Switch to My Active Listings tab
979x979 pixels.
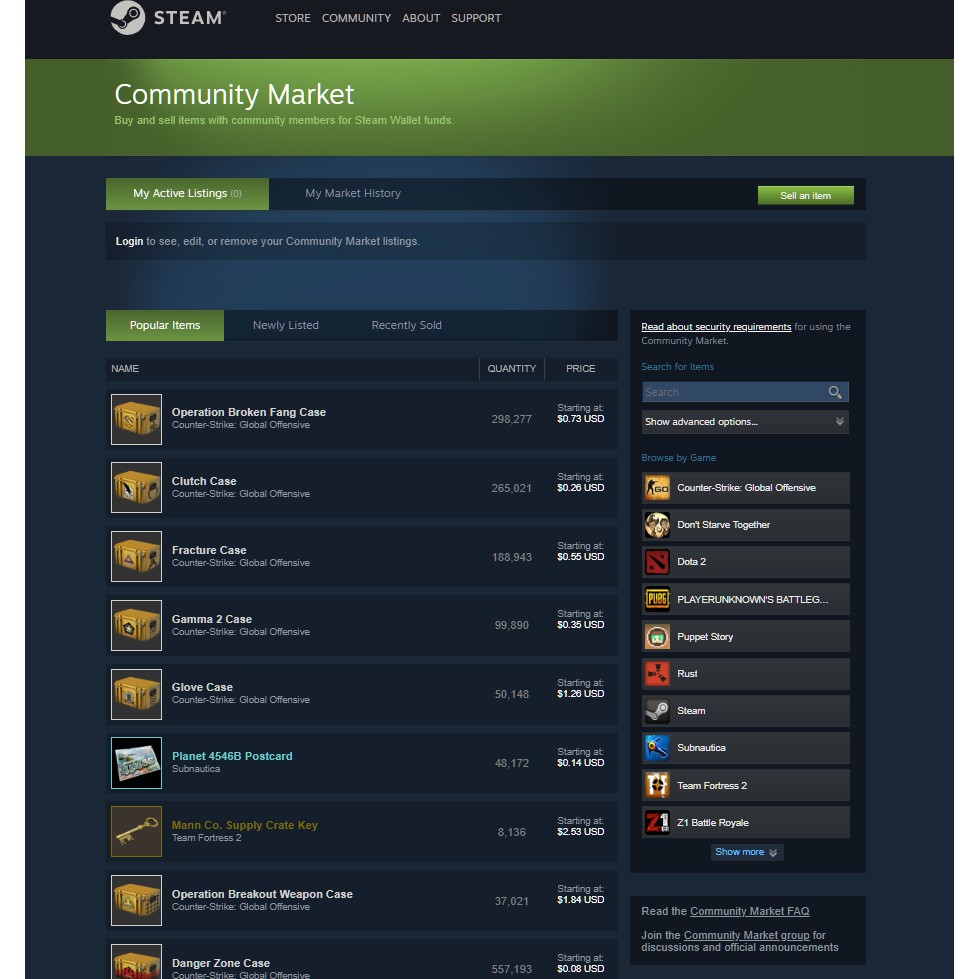coord(187,194)
